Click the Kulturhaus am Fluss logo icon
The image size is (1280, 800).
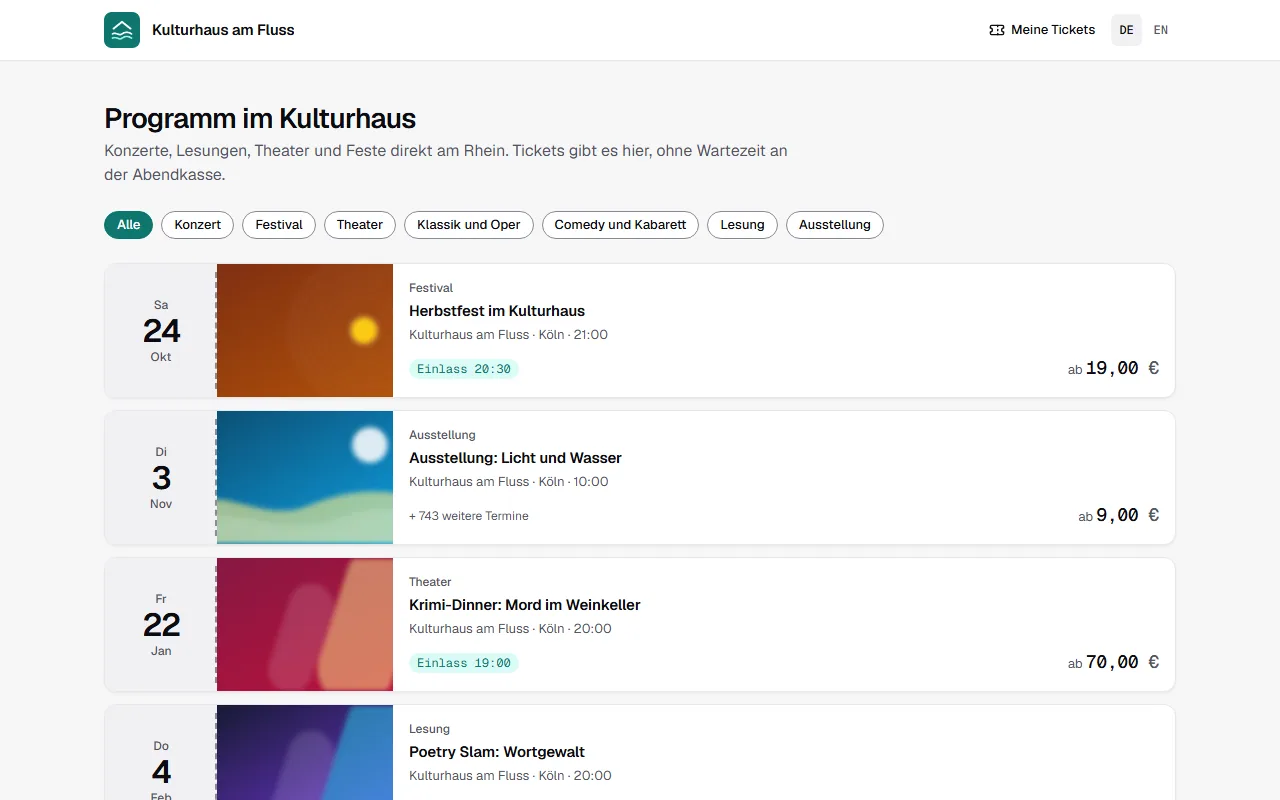click(122, 30)
